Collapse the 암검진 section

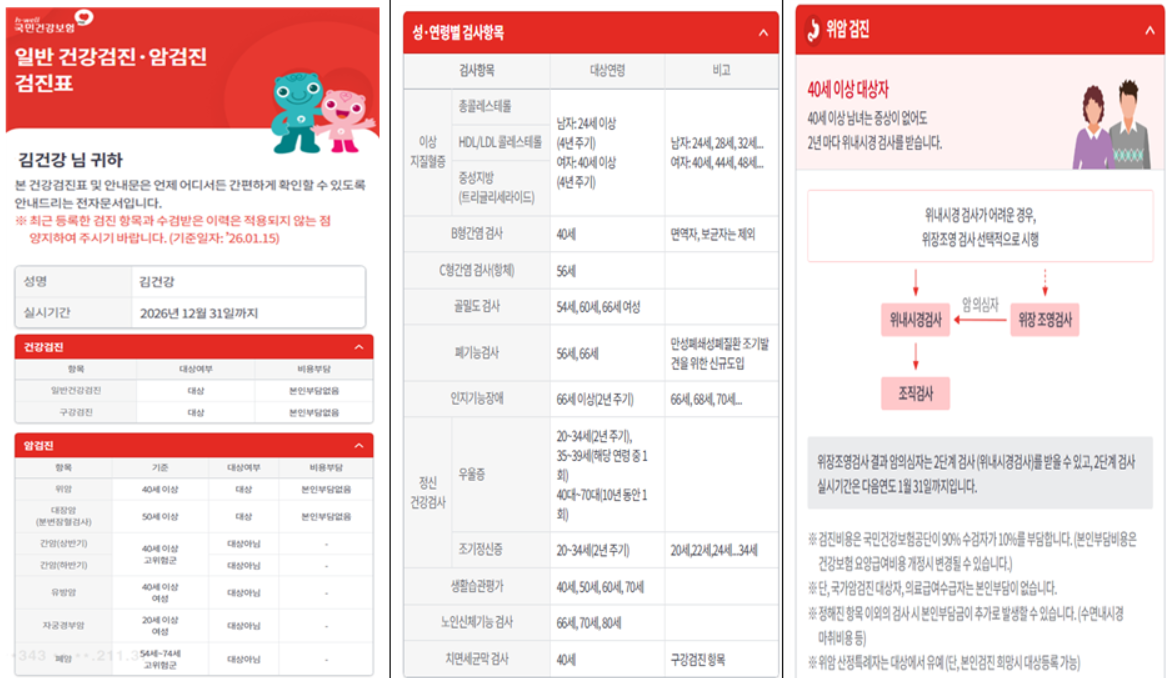359,446
